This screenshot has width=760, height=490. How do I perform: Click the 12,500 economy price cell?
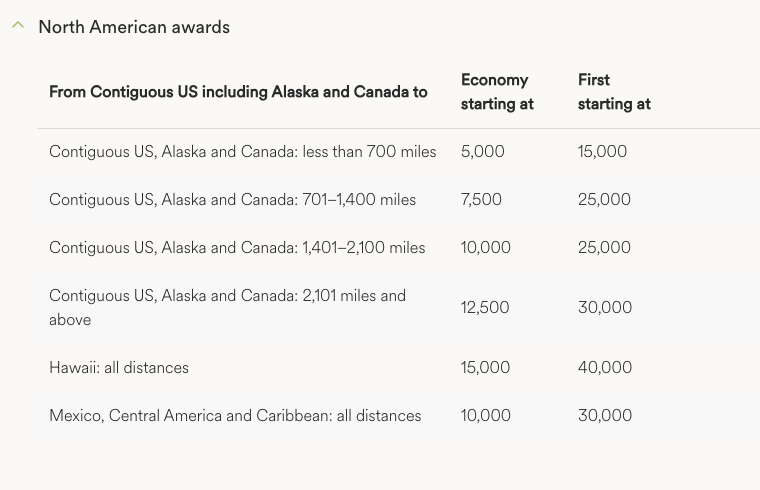coord(485,308)
